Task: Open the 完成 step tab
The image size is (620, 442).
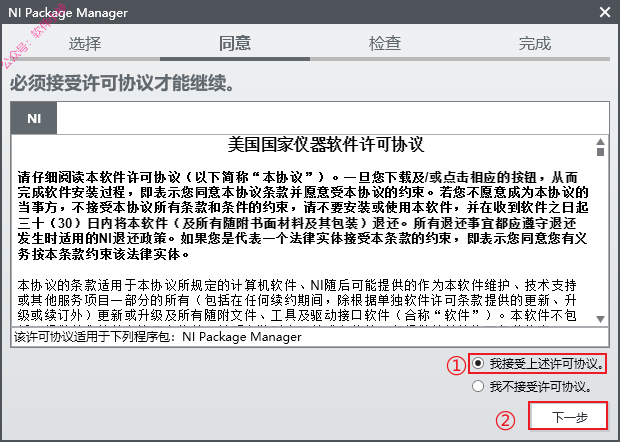Action: 535,44
